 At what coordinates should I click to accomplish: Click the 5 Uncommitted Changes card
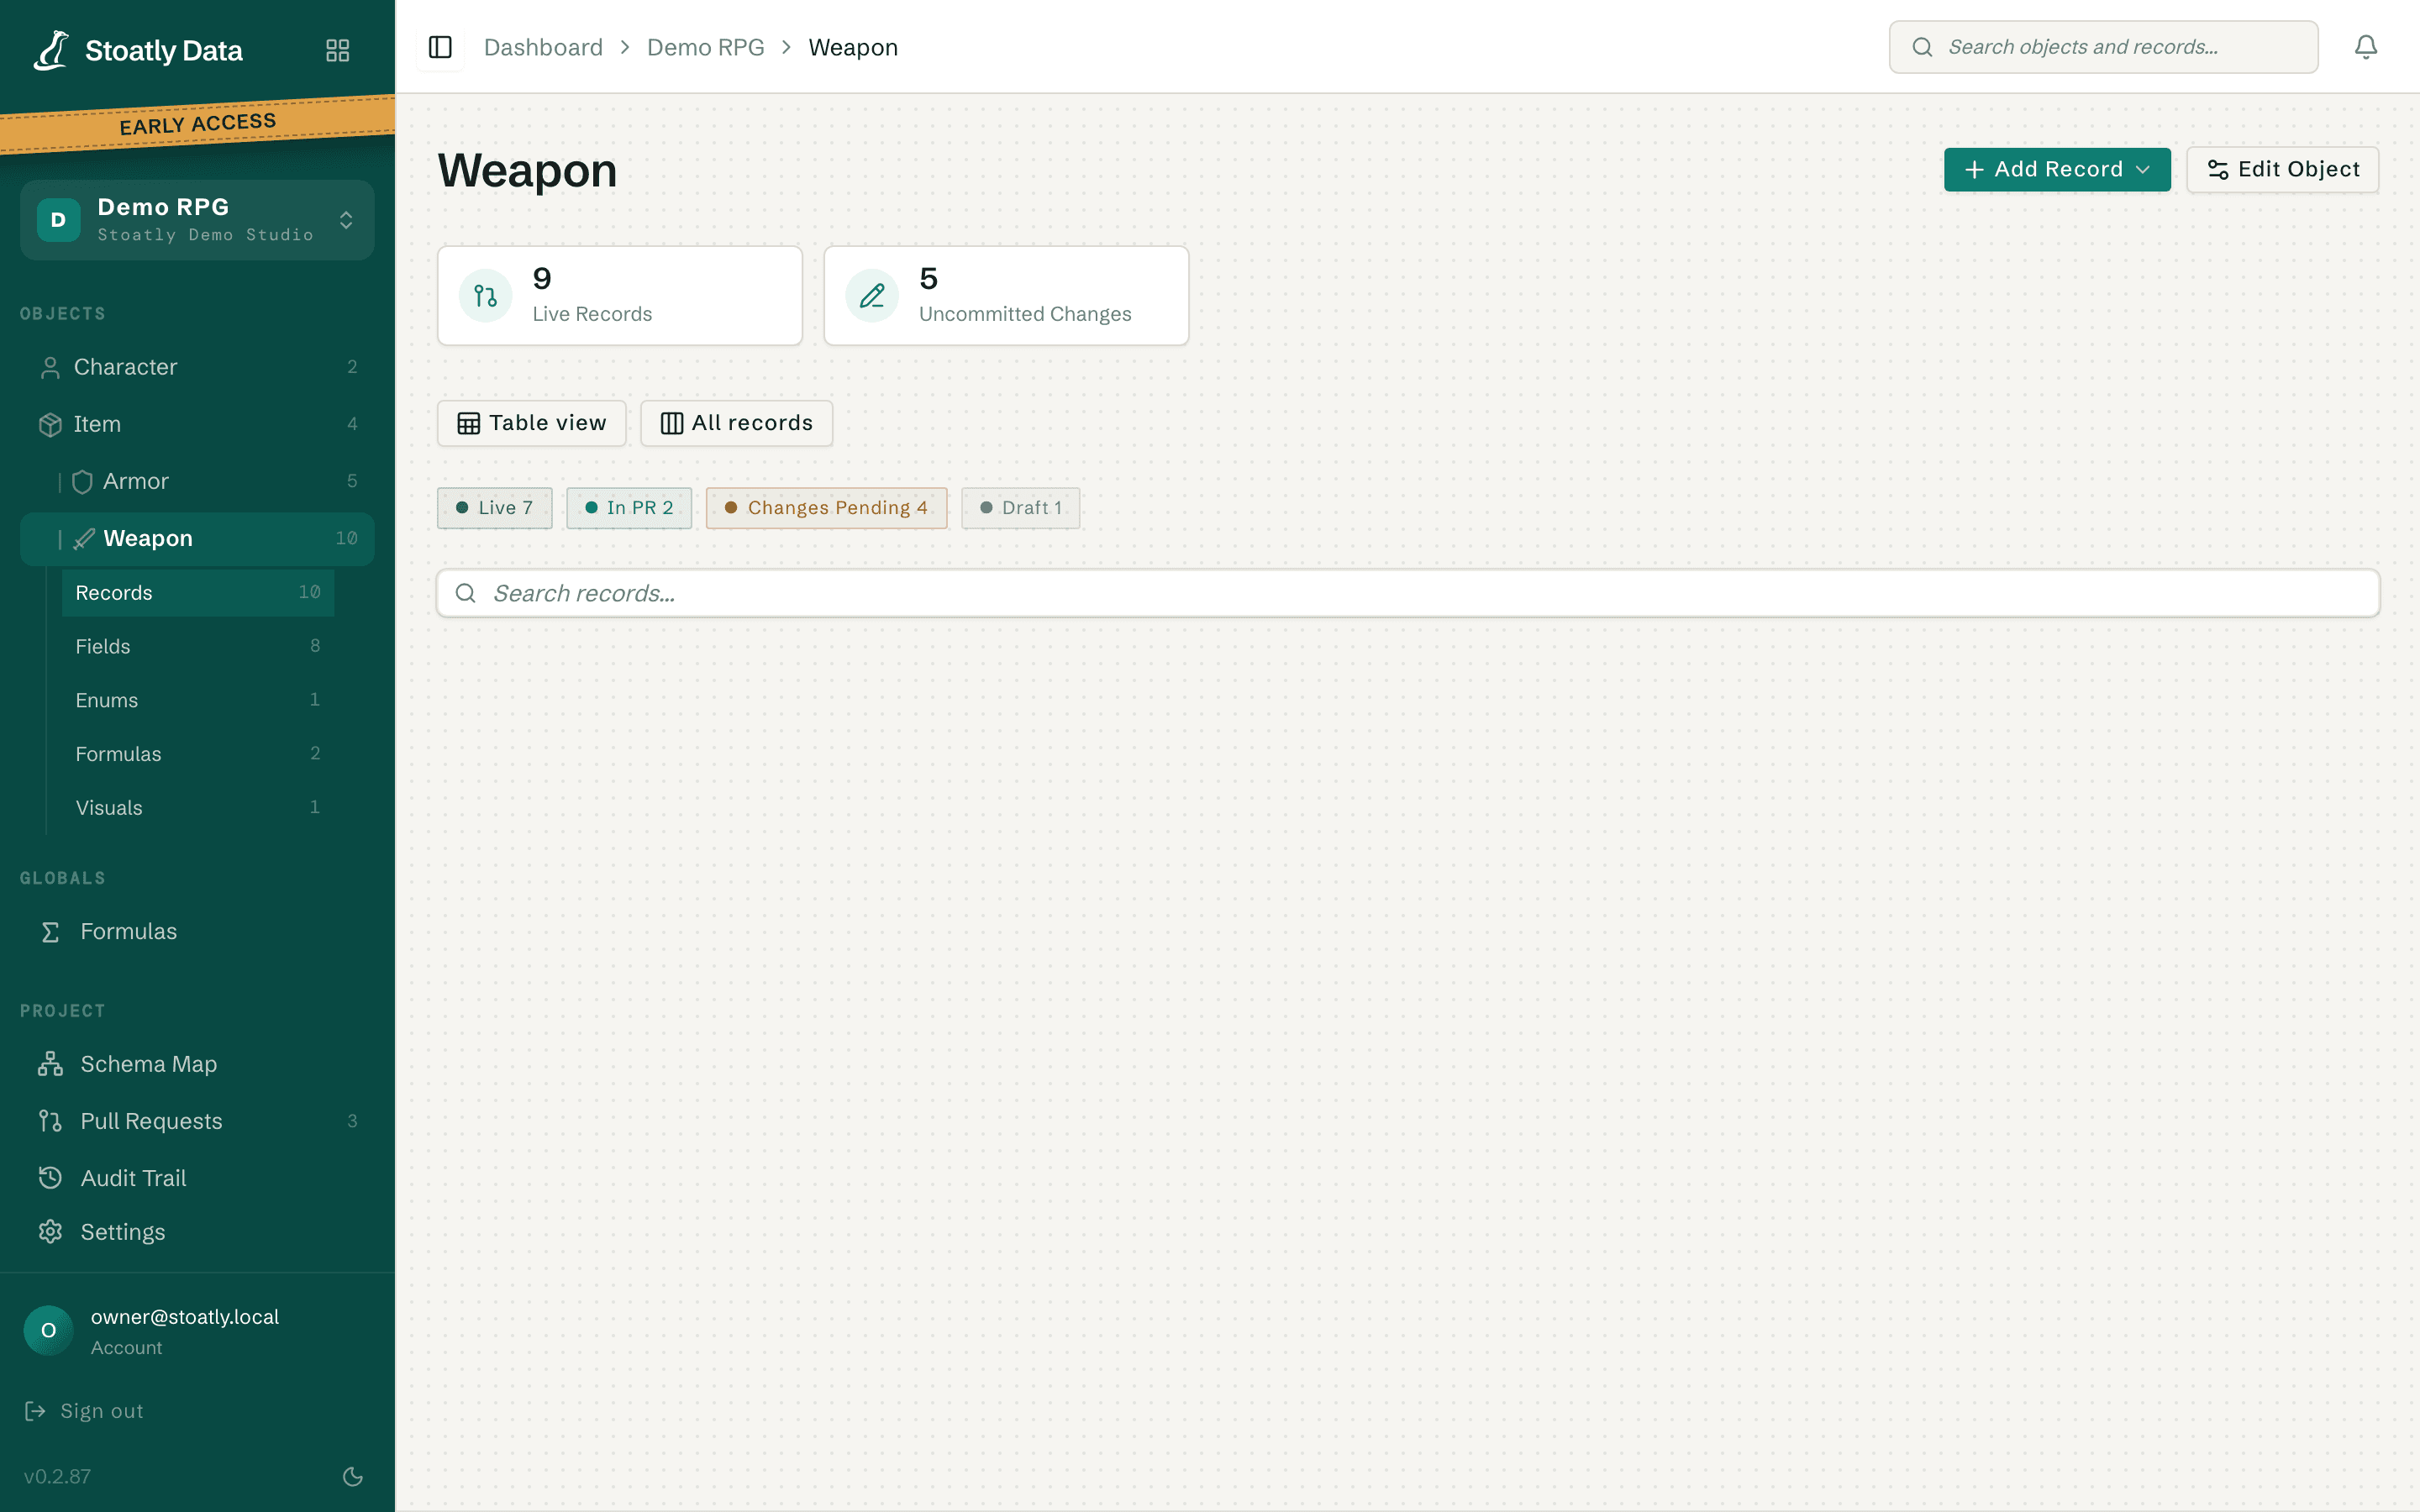coord(1006,296)
